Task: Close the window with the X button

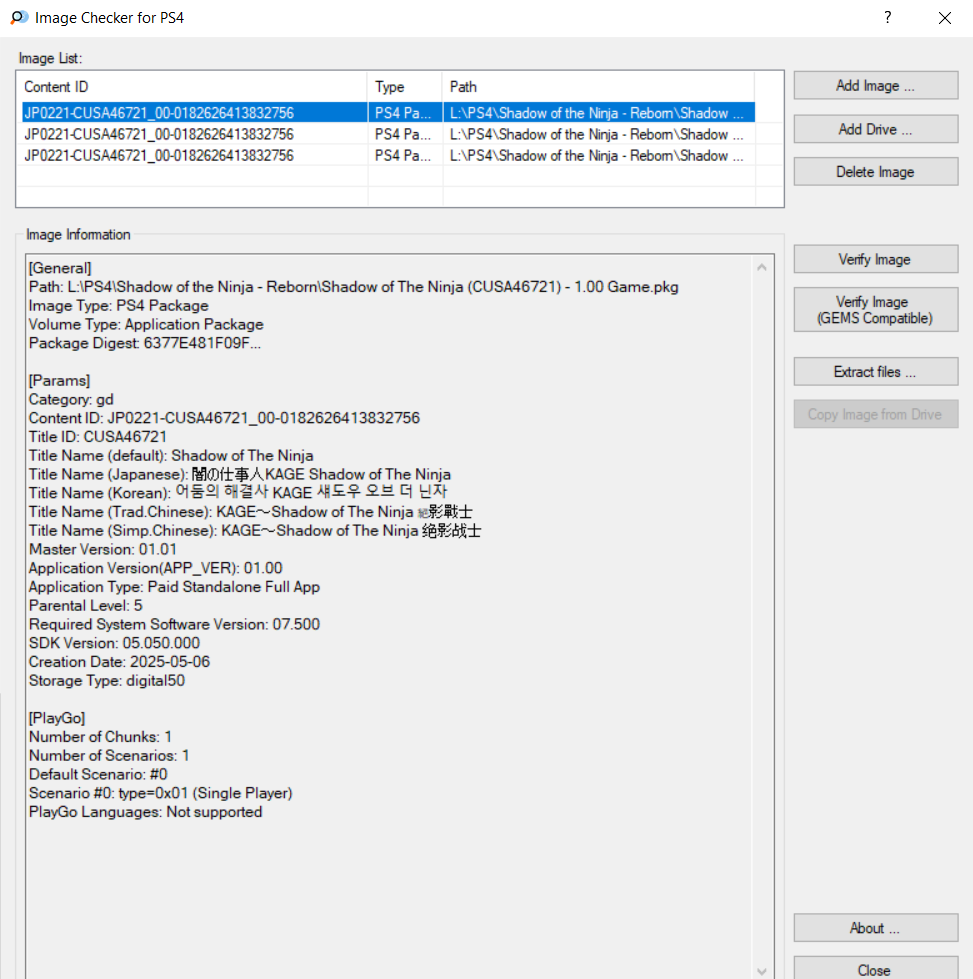Action: coord(945,17)
